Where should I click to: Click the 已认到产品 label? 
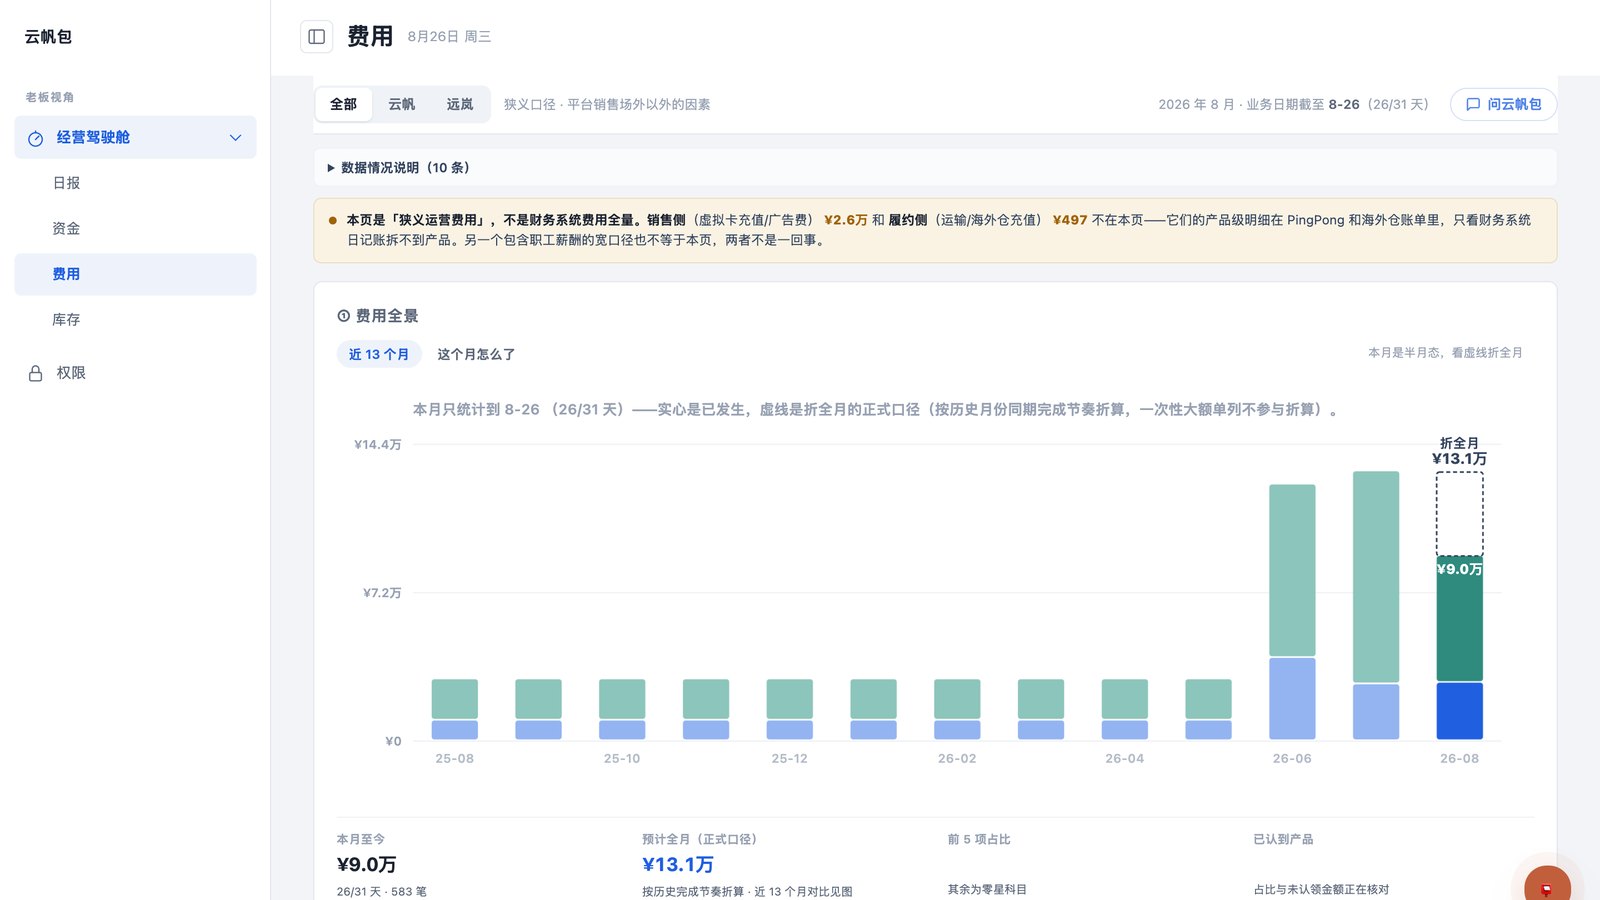1283,839
